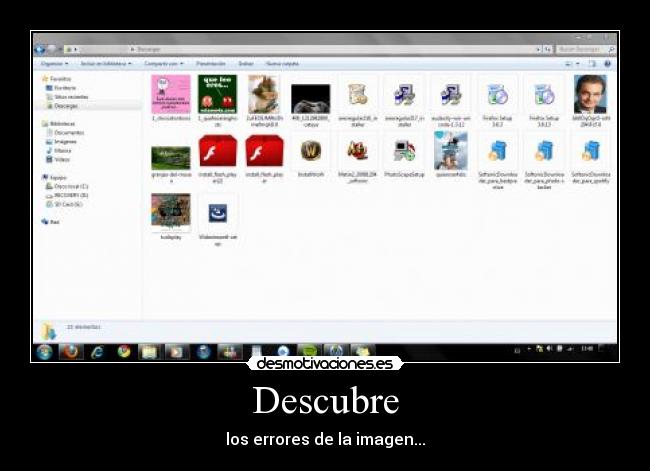
Task: Select the InstallWoW icon
Action: [310, 151]
